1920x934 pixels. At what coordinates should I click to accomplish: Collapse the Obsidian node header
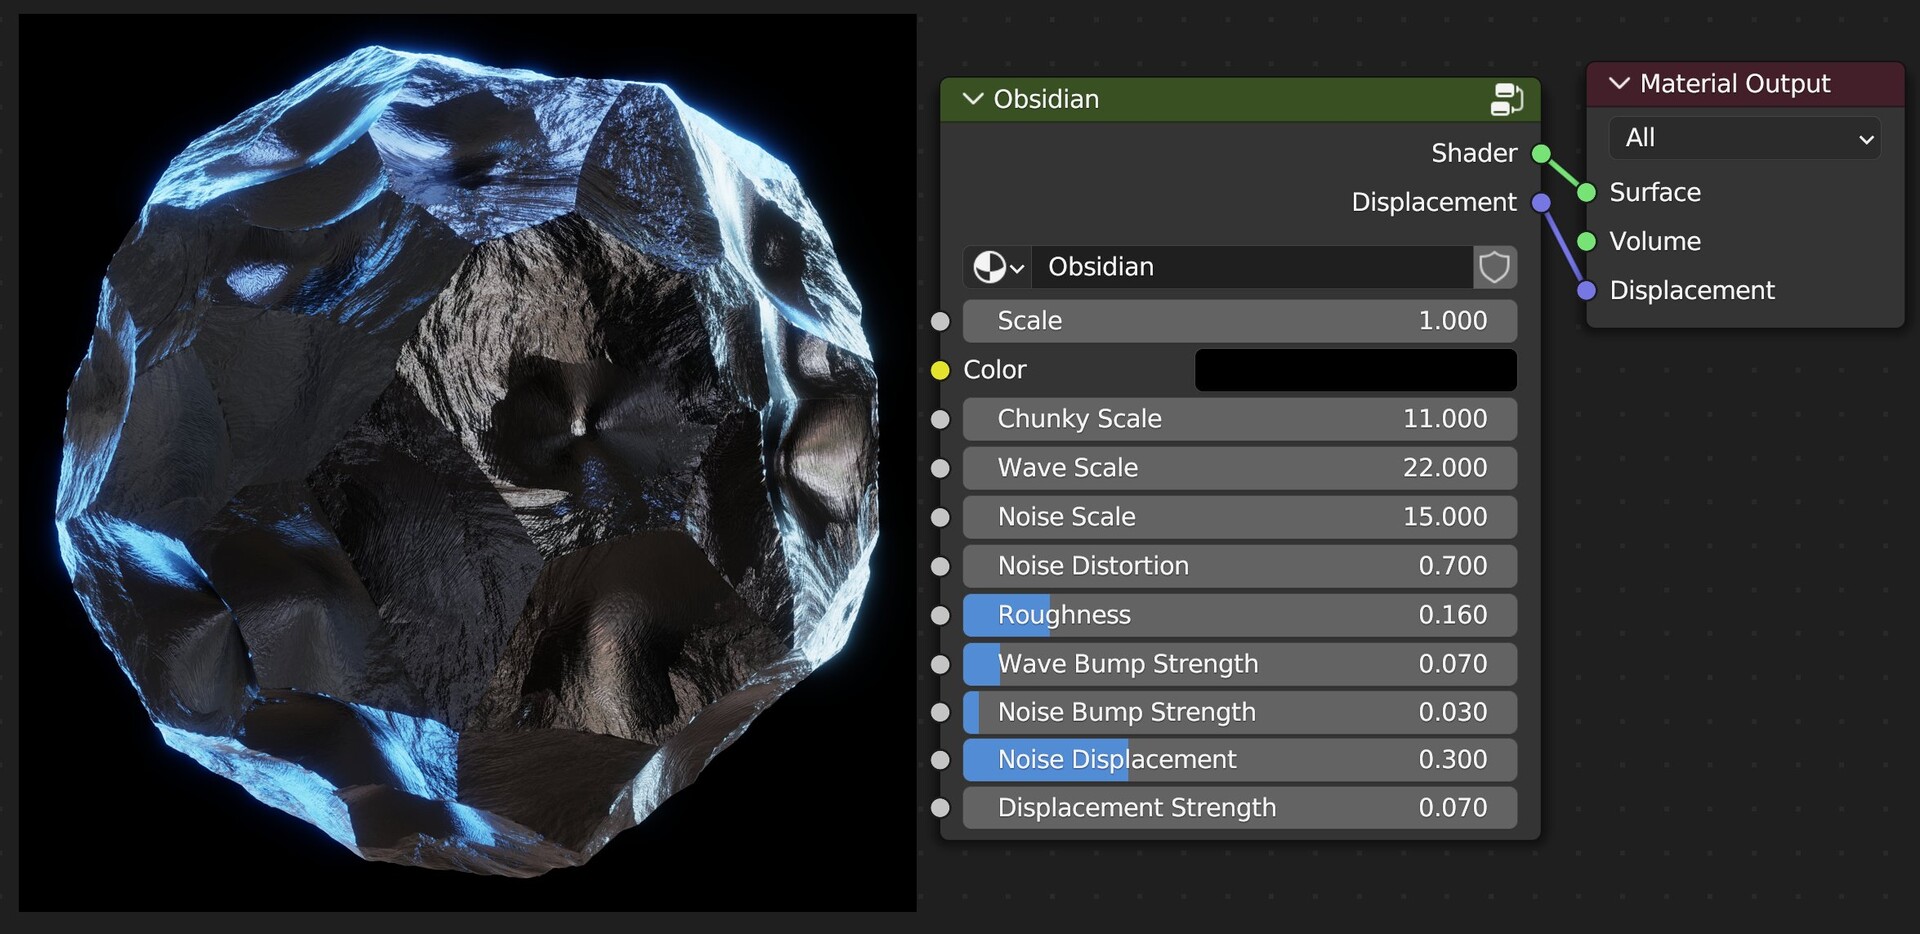click(971, 99)
